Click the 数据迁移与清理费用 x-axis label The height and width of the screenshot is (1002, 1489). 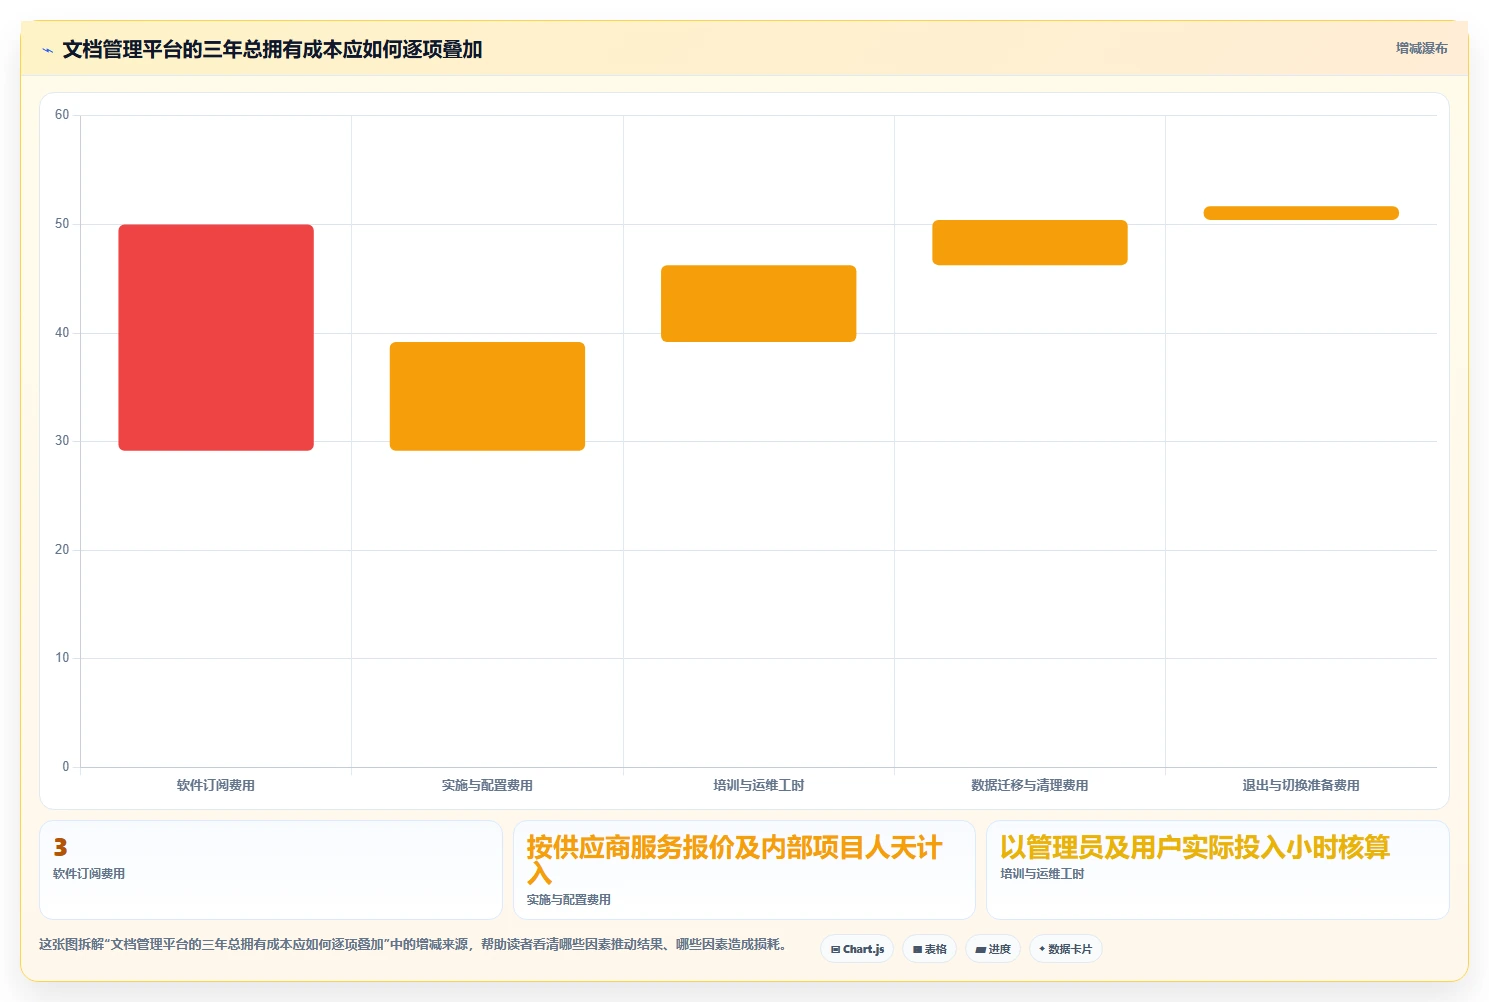[x=1030, y=785]
